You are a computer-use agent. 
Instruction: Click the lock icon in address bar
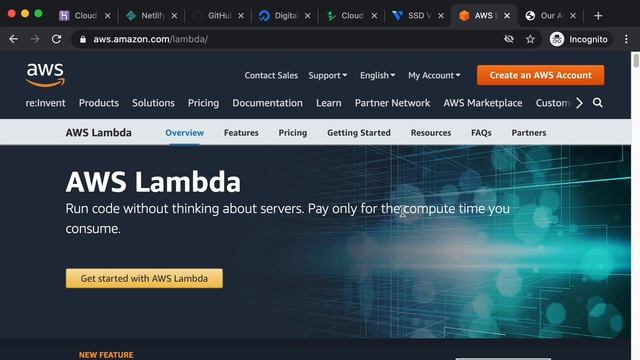[x=83, y=39]
